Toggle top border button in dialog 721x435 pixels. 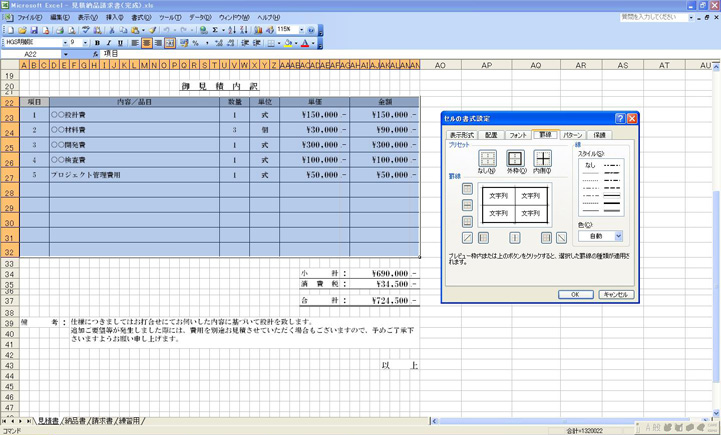coord(467,189)
